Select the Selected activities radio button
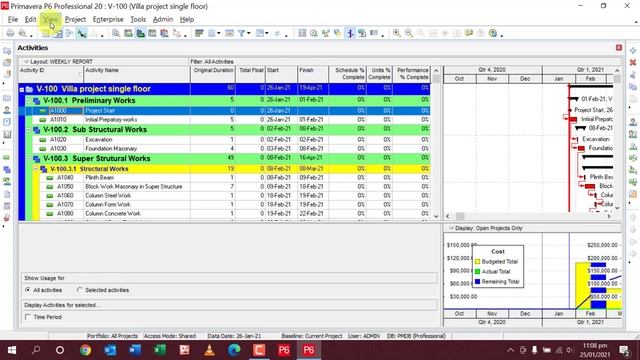This screenshot has height=360, width=640. [x=79, y=290]
